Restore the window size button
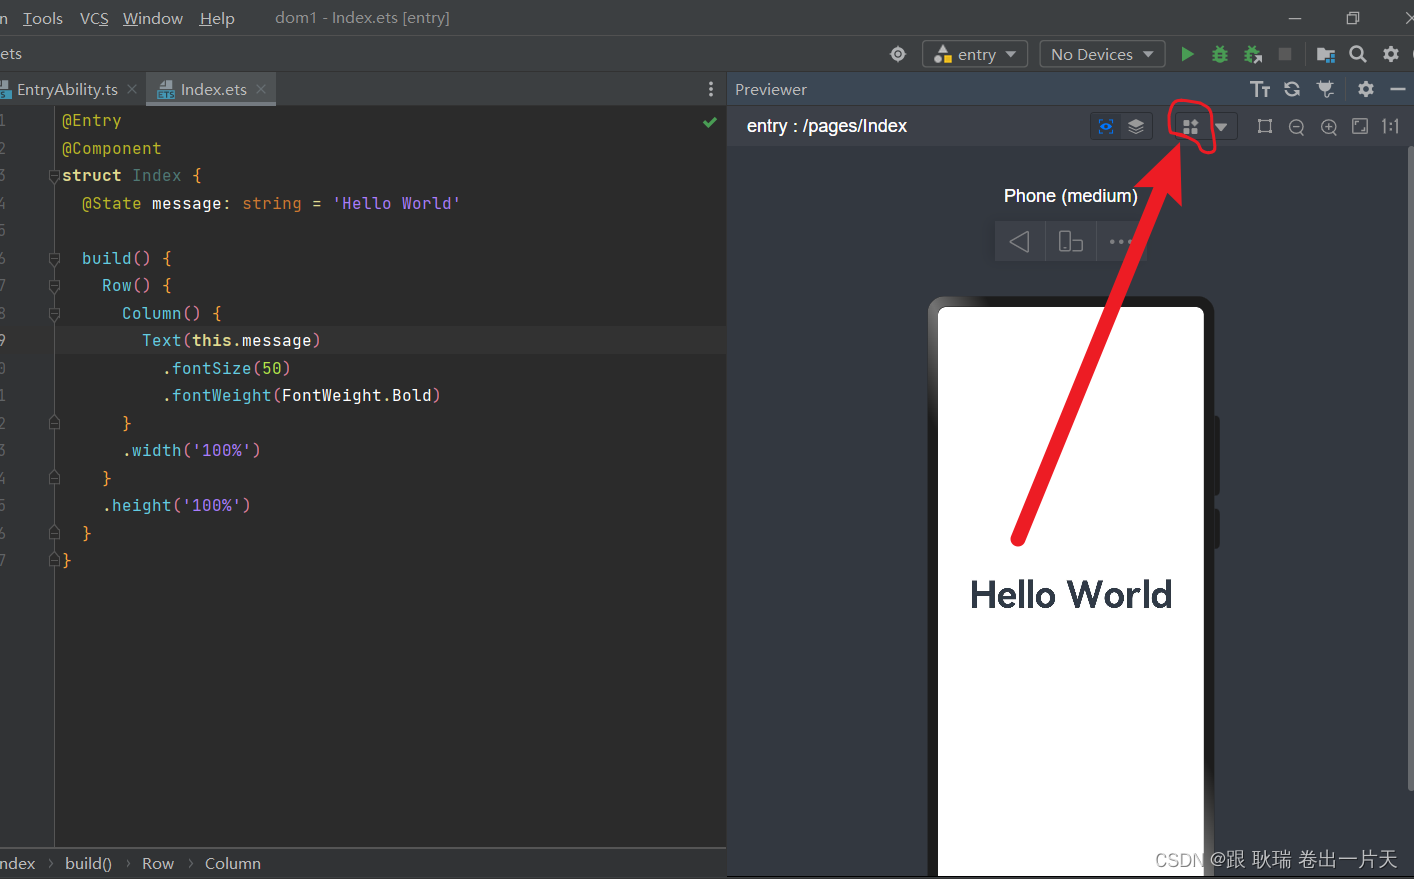The height and width of the screenshot is (879, 1414). [x=1353, y=18]
